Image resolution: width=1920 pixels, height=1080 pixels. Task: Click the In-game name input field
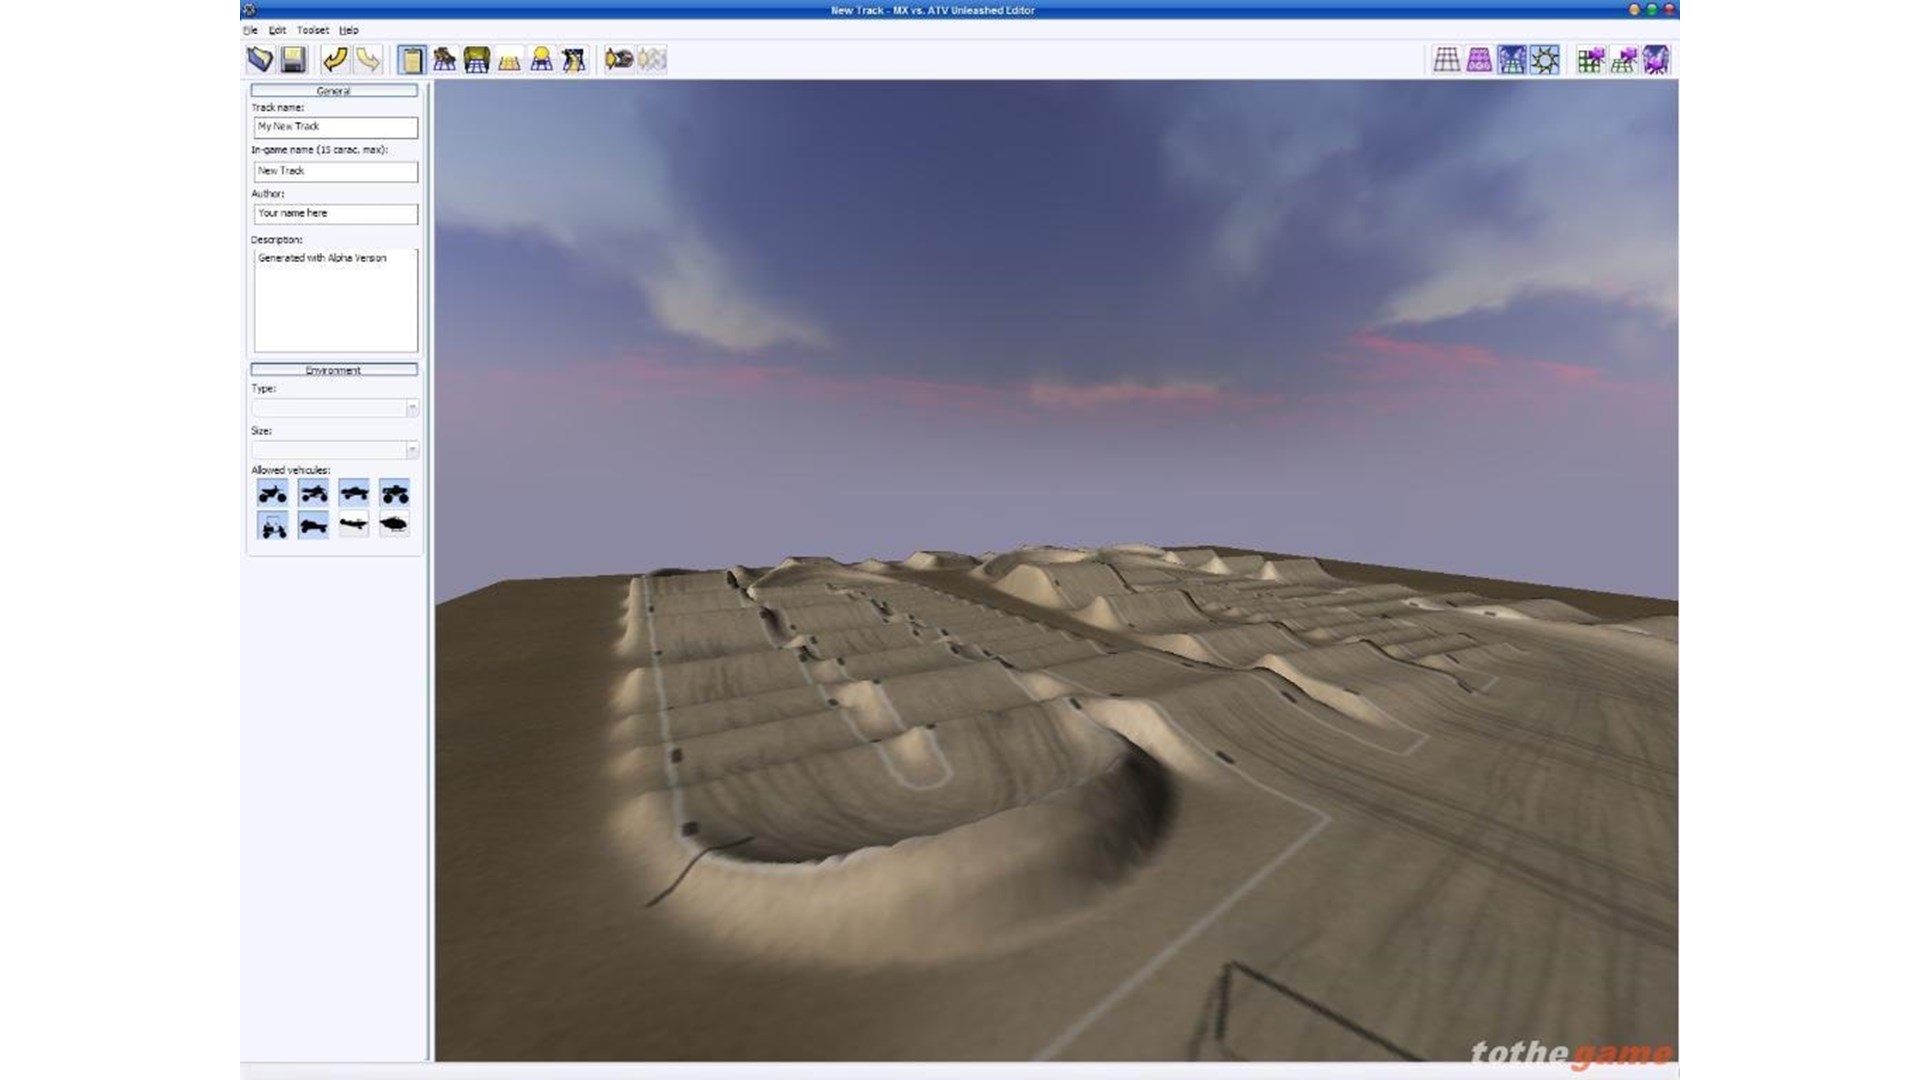coord(335,171)
